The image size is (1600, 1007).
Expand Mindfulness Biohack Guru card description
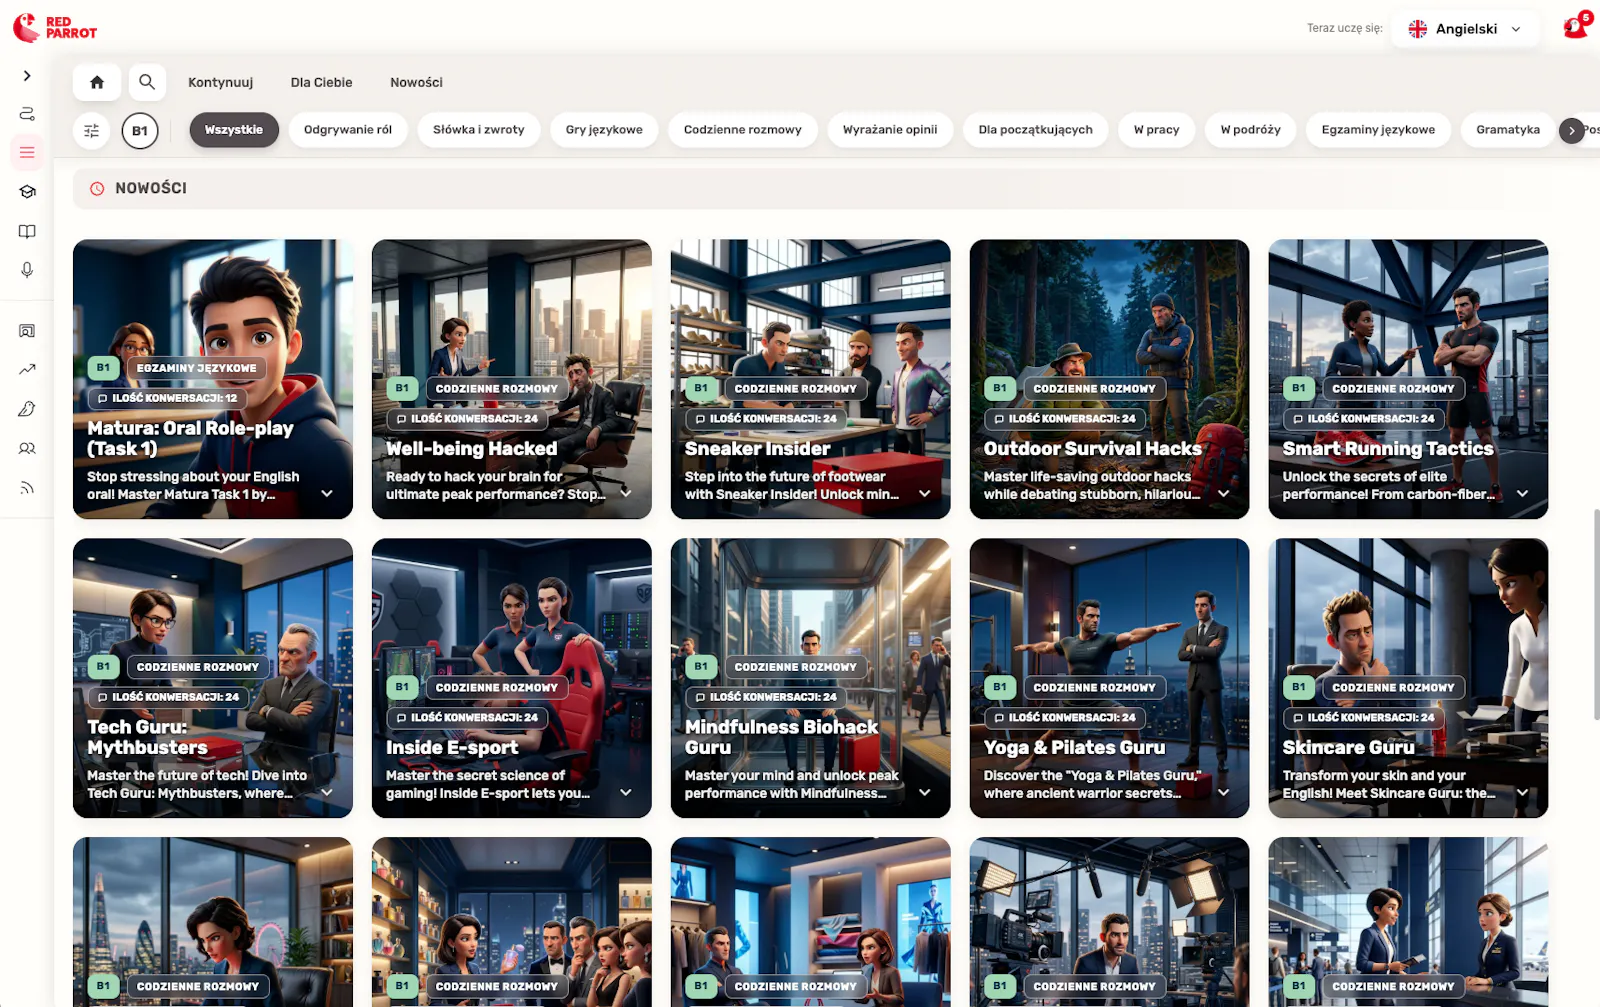tap(925, 793)
